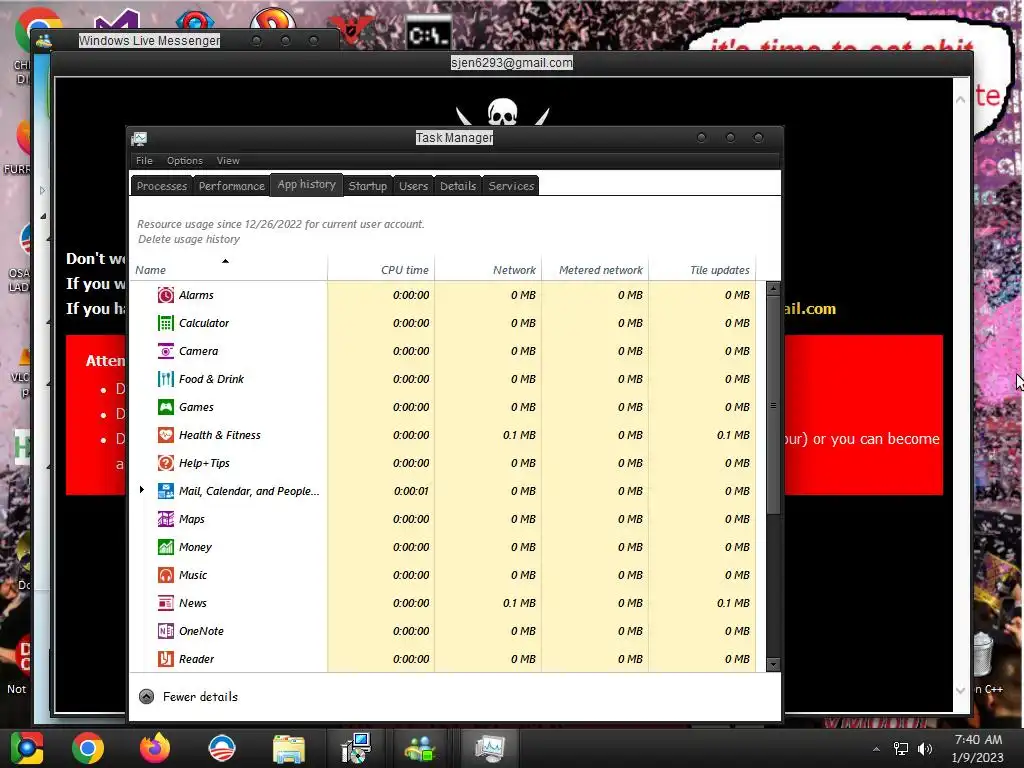Click the Start button on taskbar
The height and width of the screenshot is (768, 1024).
[x=27, y=748]
